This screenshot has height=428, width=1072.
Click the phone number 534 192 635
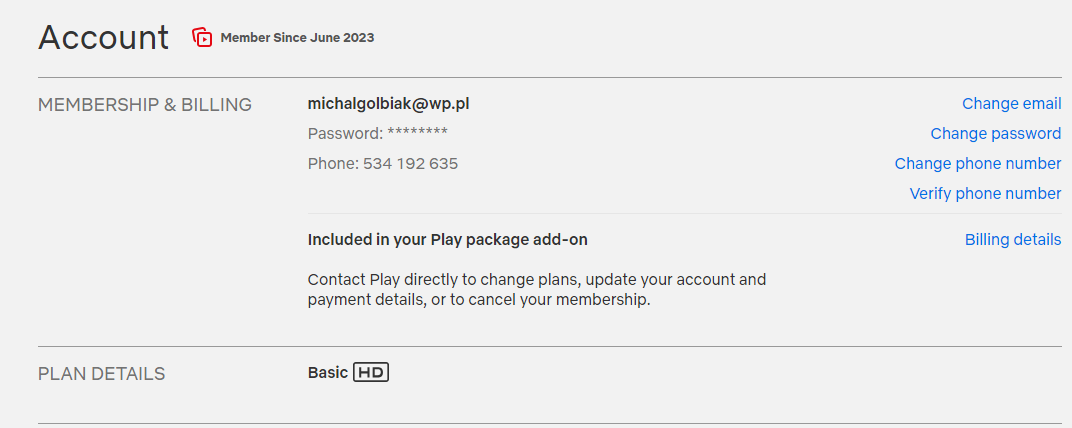pyautogui.click(x=410, y=164)
